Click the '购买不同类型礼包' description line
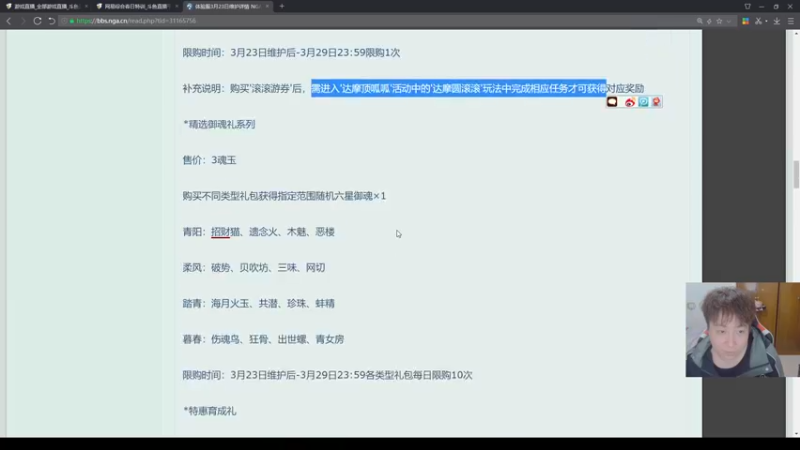This screenshot has width=800, height=450. (284, 196)
